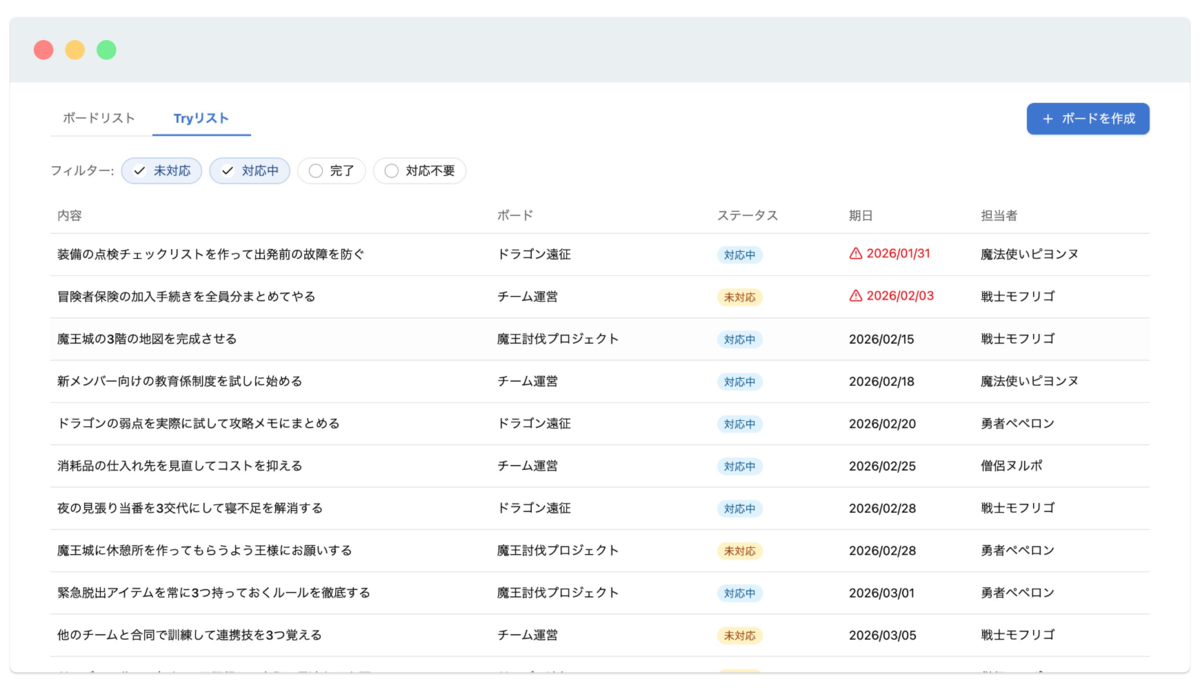Click the due date 2026/02/25

(882, 466)
